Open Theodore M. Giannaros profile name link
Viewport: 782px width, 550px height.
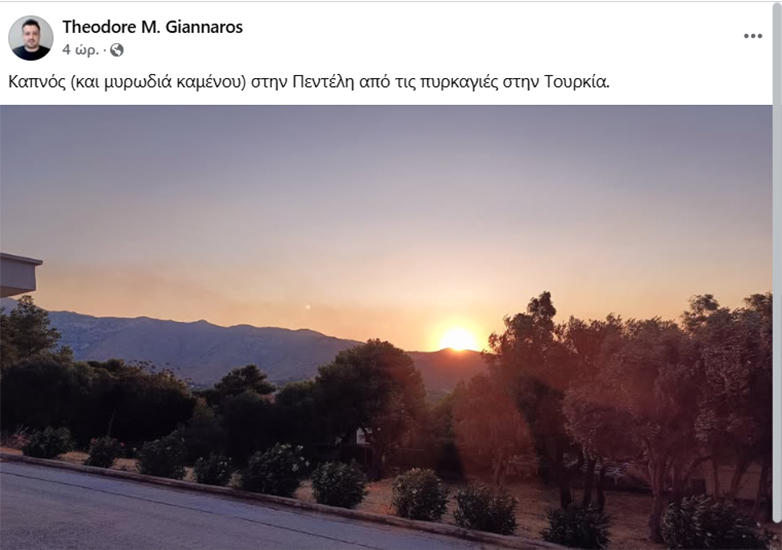click(x=152, y=27)
